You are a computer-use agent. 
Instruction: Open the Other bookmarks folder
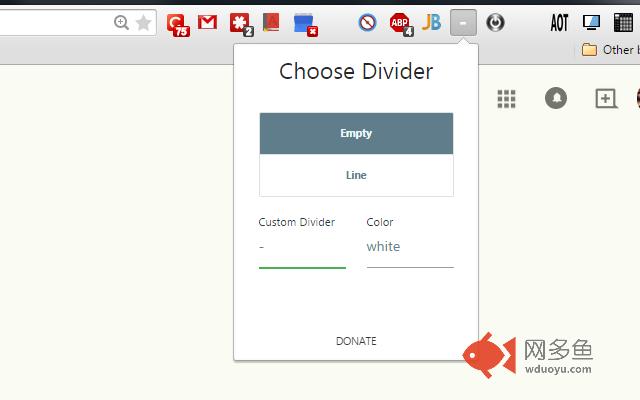(x=608, y=49)
